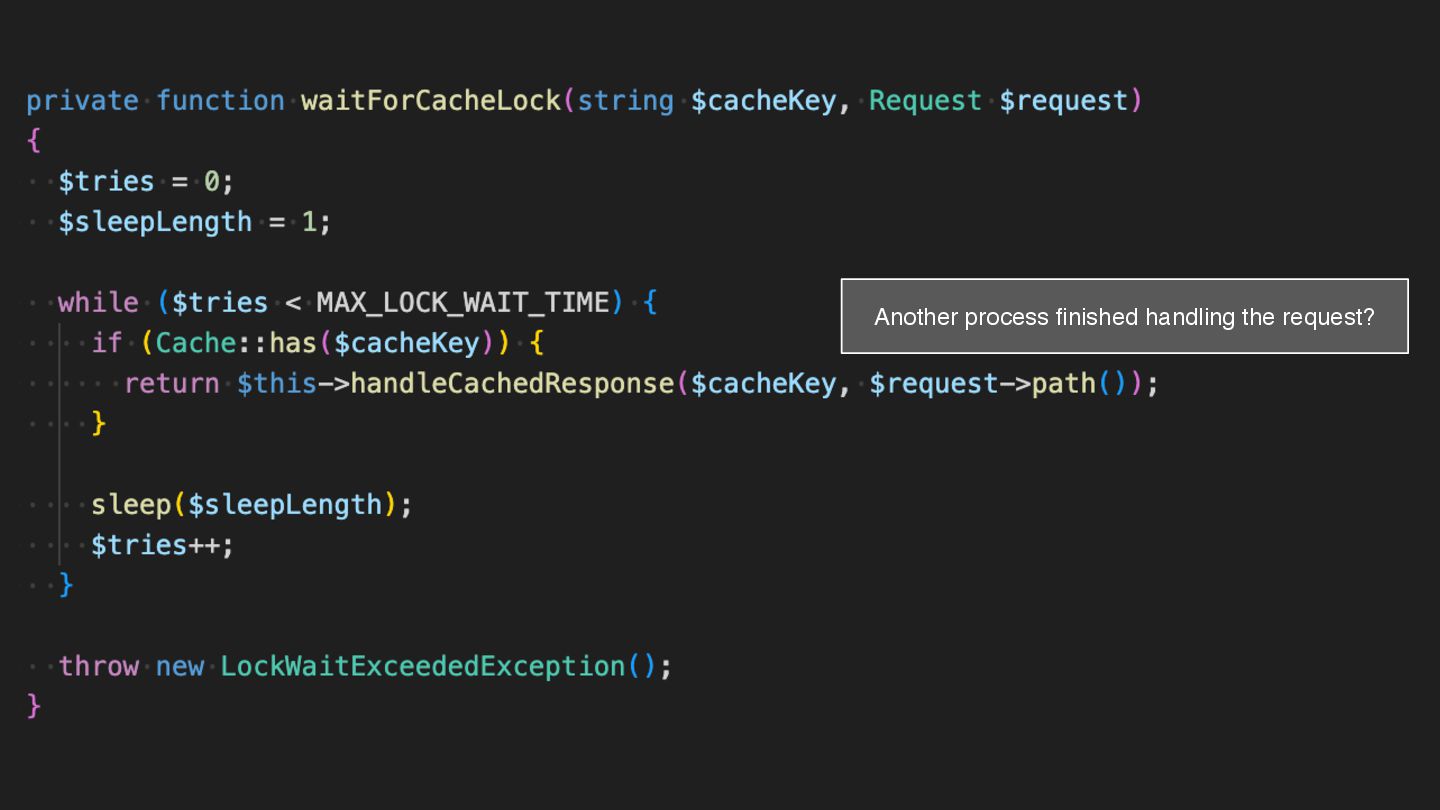Screen dimensions: 1440x810
Task: Click the $sleepLength variable in its assignment
Action: pyautogui.click(x=155, y=222)
